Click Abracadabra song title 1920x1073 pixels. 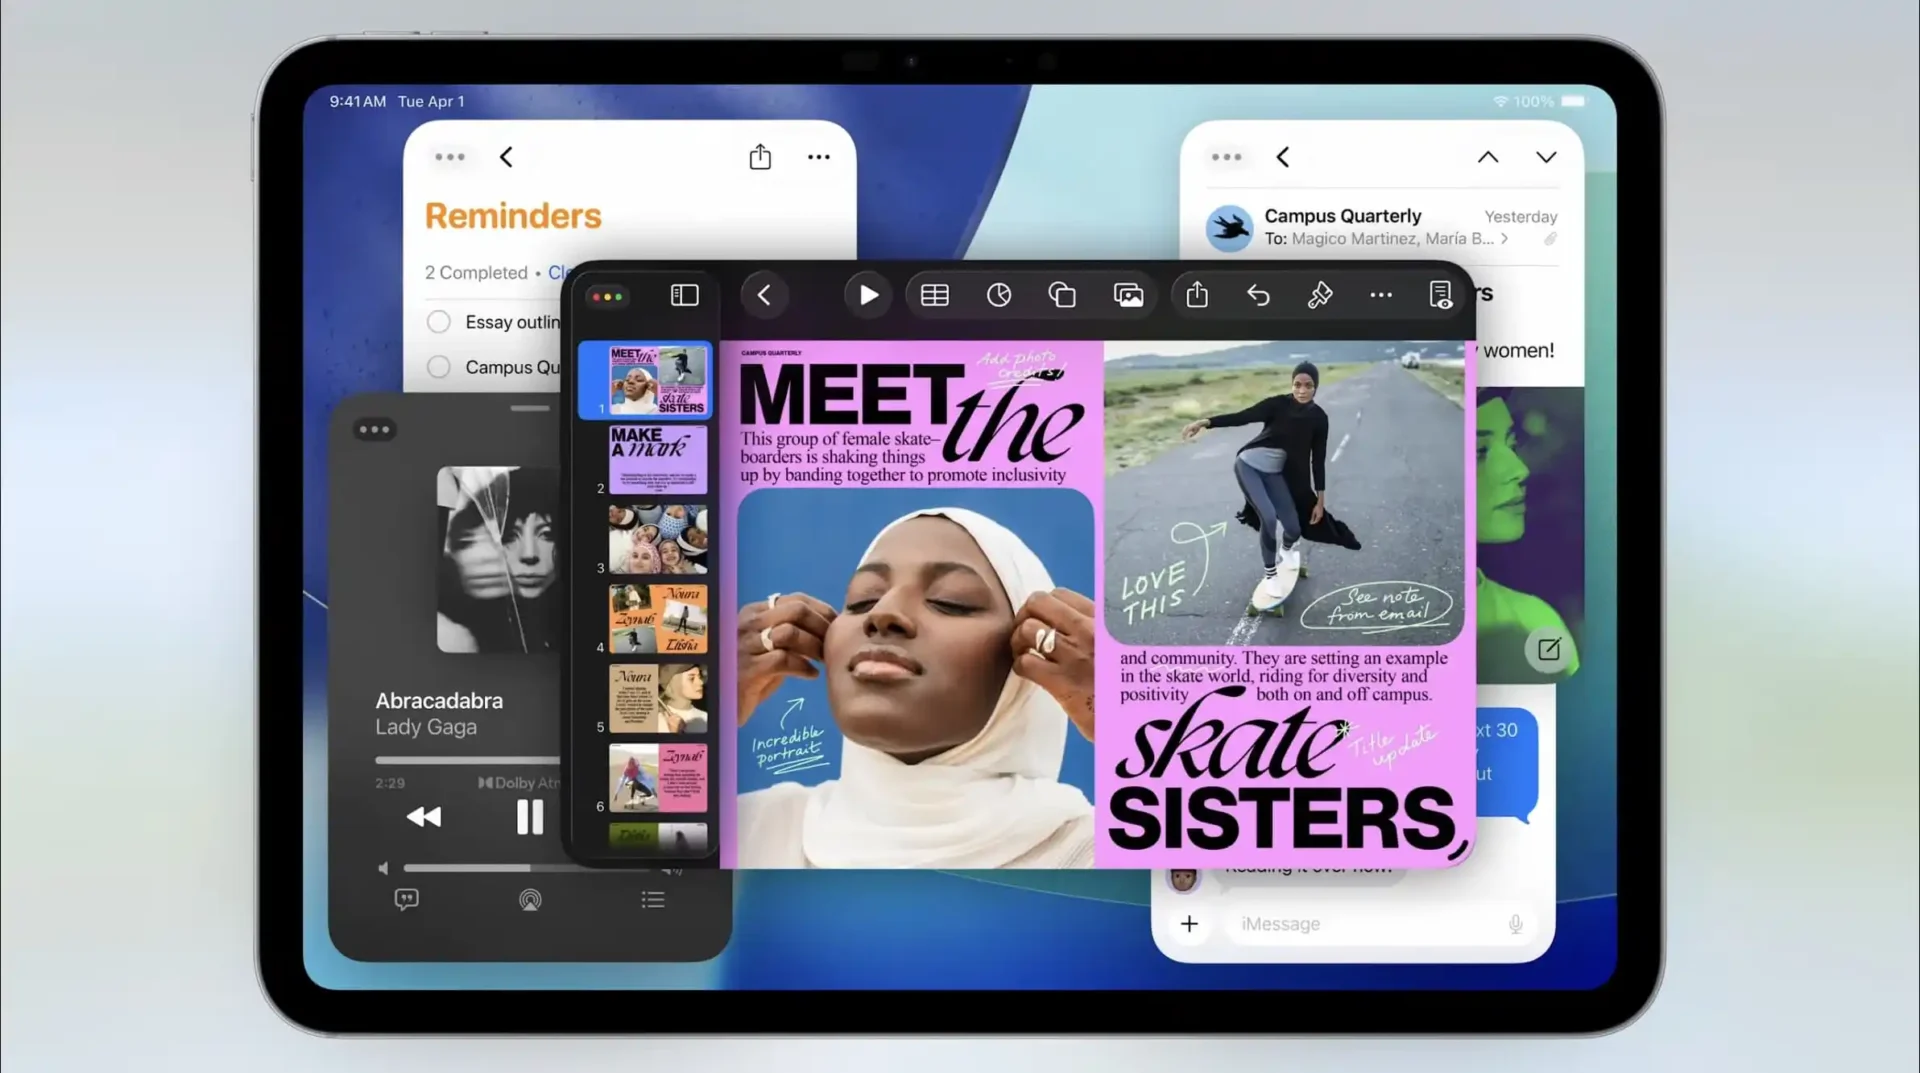click(439, 701)
